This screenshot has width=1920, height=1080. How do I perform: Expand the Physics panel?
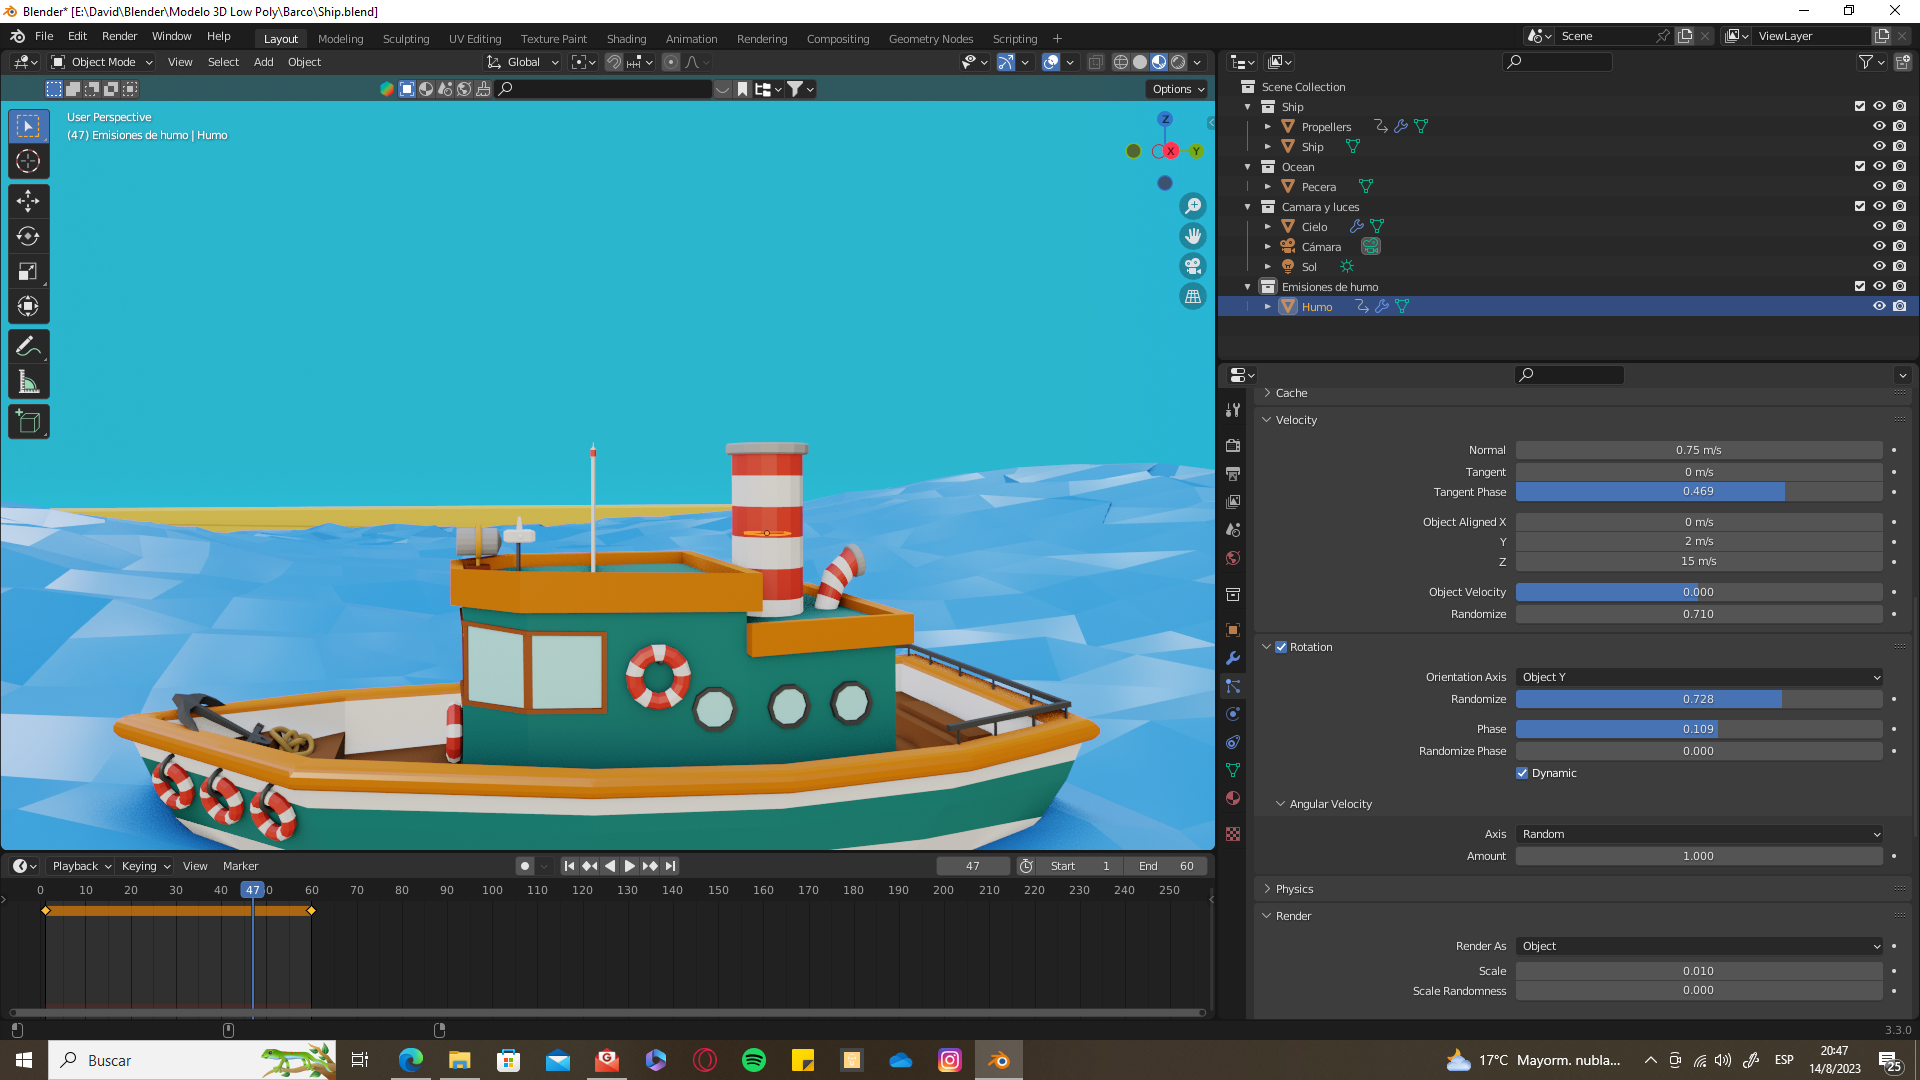[1294, 889]
